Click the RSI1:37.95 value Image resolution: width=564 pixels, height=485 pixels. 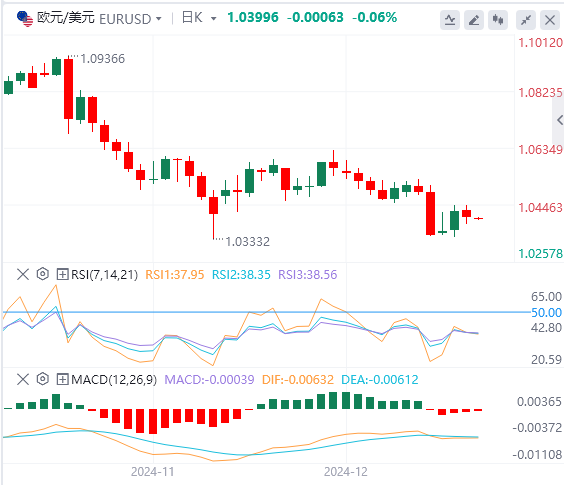[x=174, y=275]
